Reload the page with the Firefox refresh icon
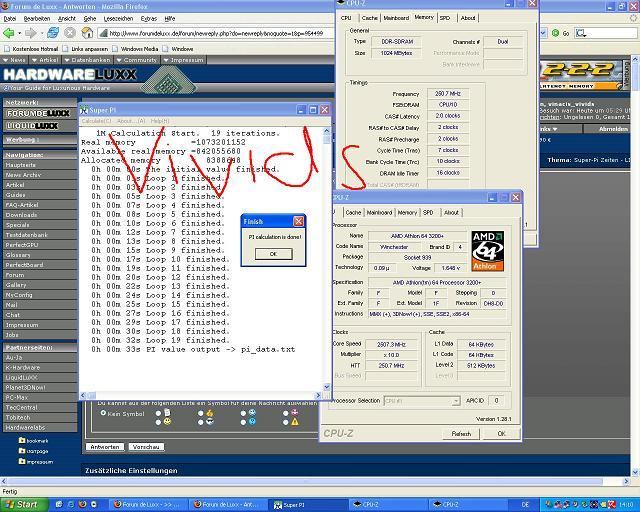 53,33
